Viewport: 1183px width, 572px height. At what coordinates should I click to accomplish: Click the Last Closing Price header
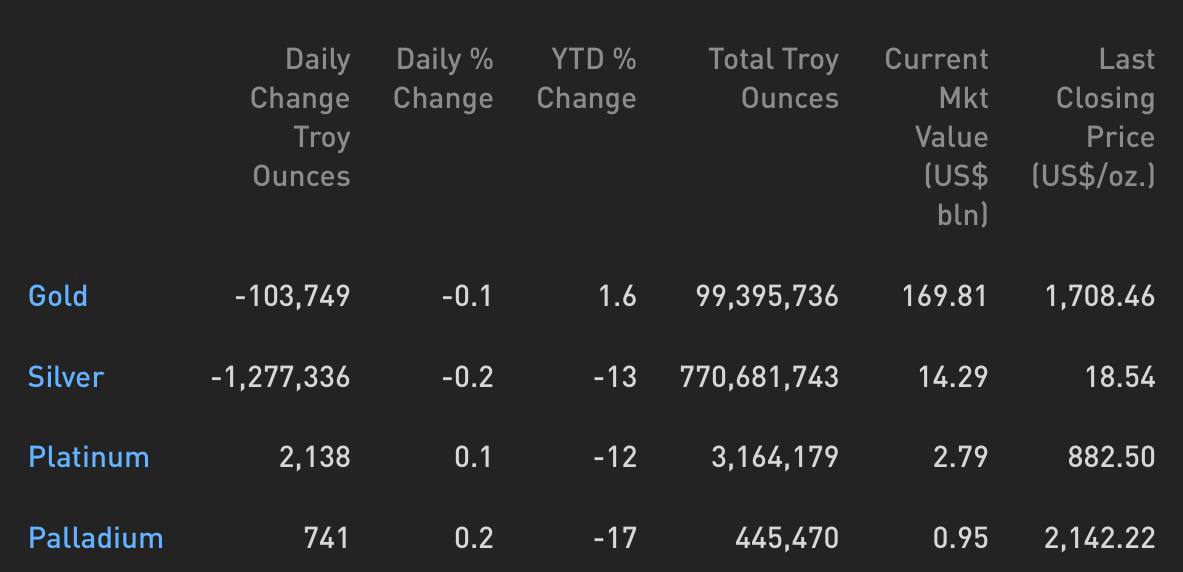(1093, 118)
